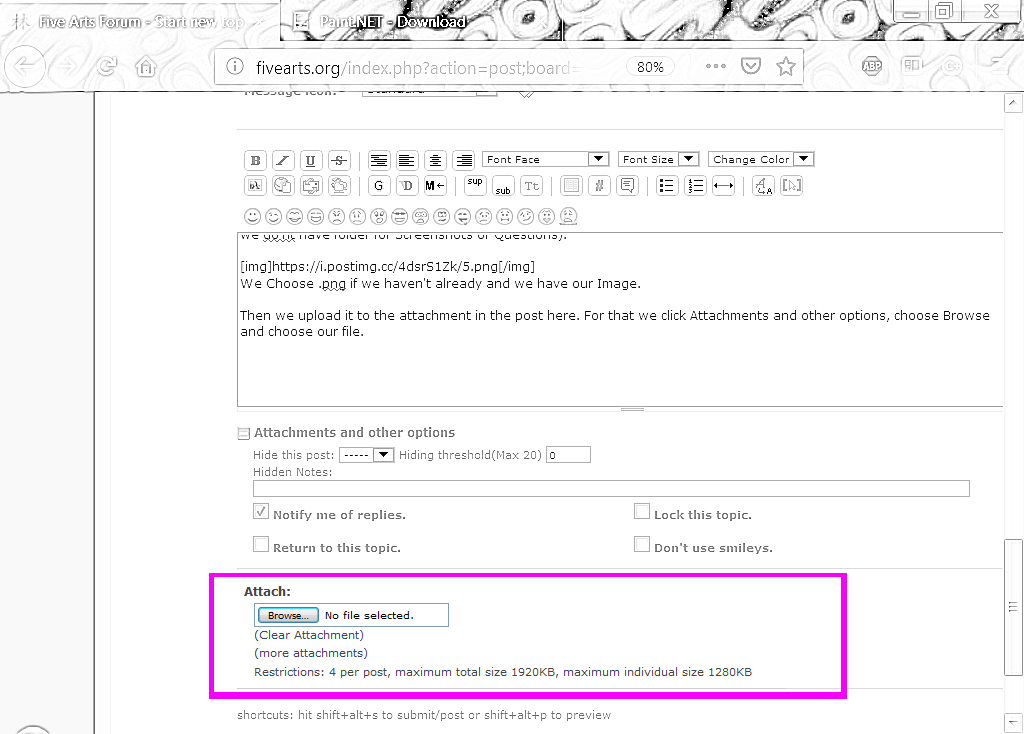Screen dimensions: 1024x734
Task: Open the Hide this post dropdown
Action: (x=366, y=455)
